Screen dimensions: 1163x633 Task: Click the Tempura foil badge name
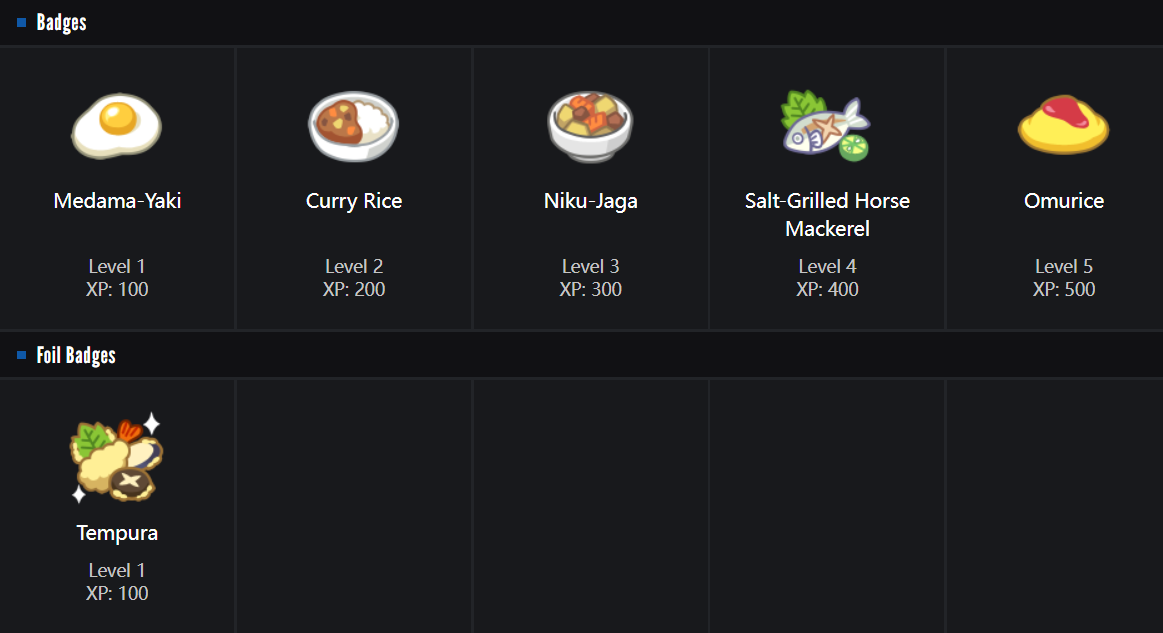click(117, 533)
